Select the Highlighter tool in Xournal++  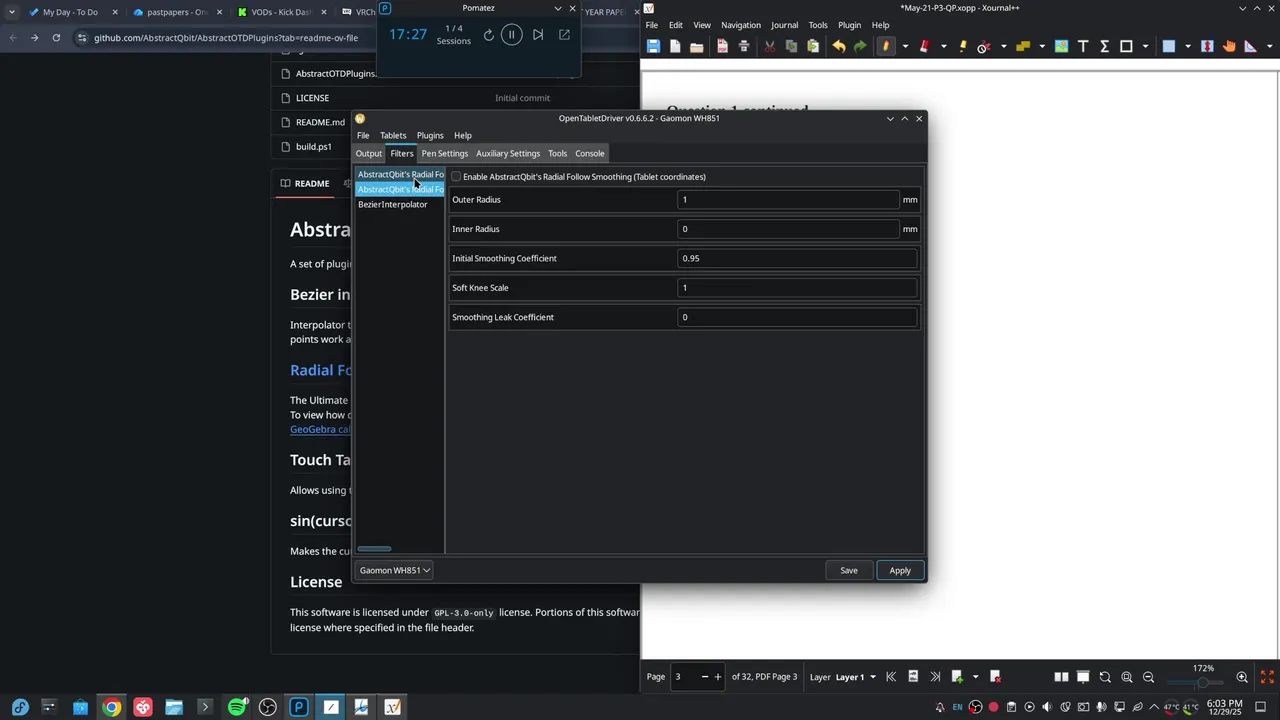pos(963,46)
